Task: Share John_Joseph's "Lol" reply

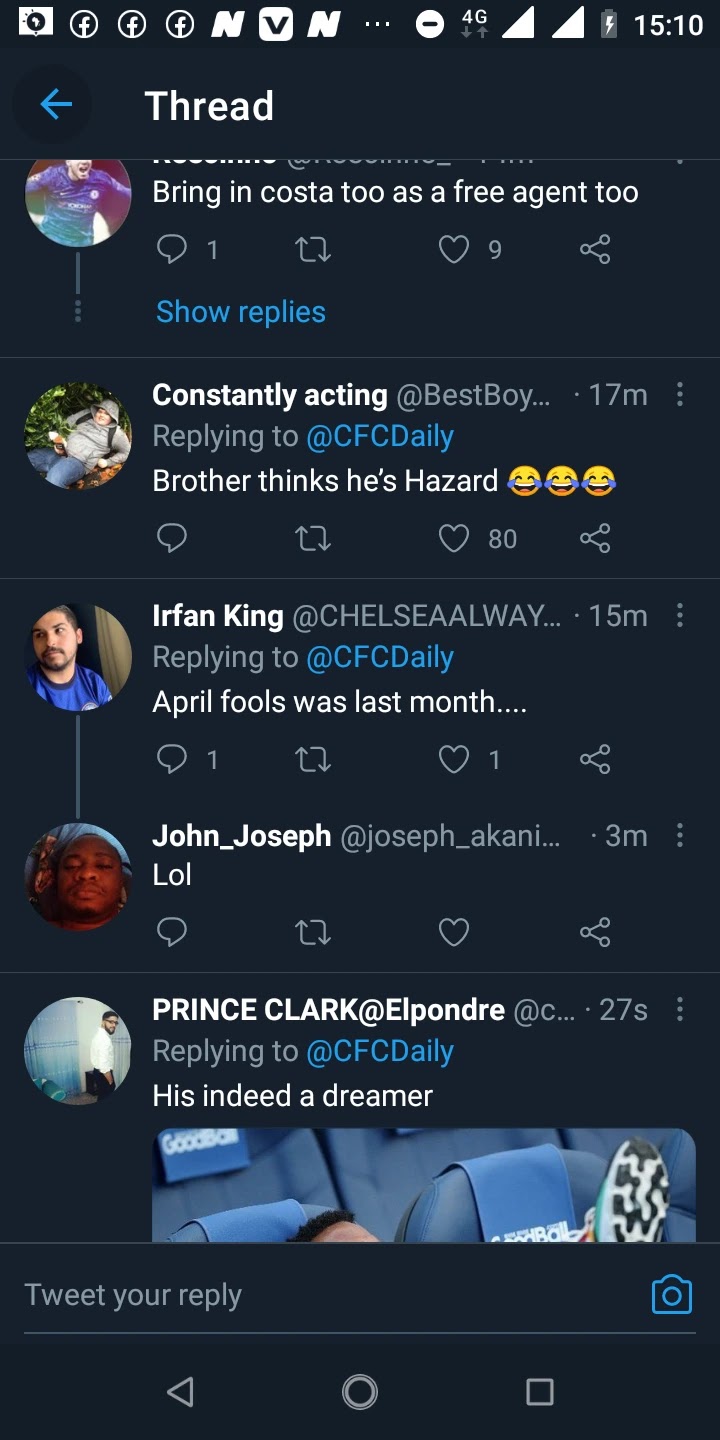Action: [x=595, y=932]
